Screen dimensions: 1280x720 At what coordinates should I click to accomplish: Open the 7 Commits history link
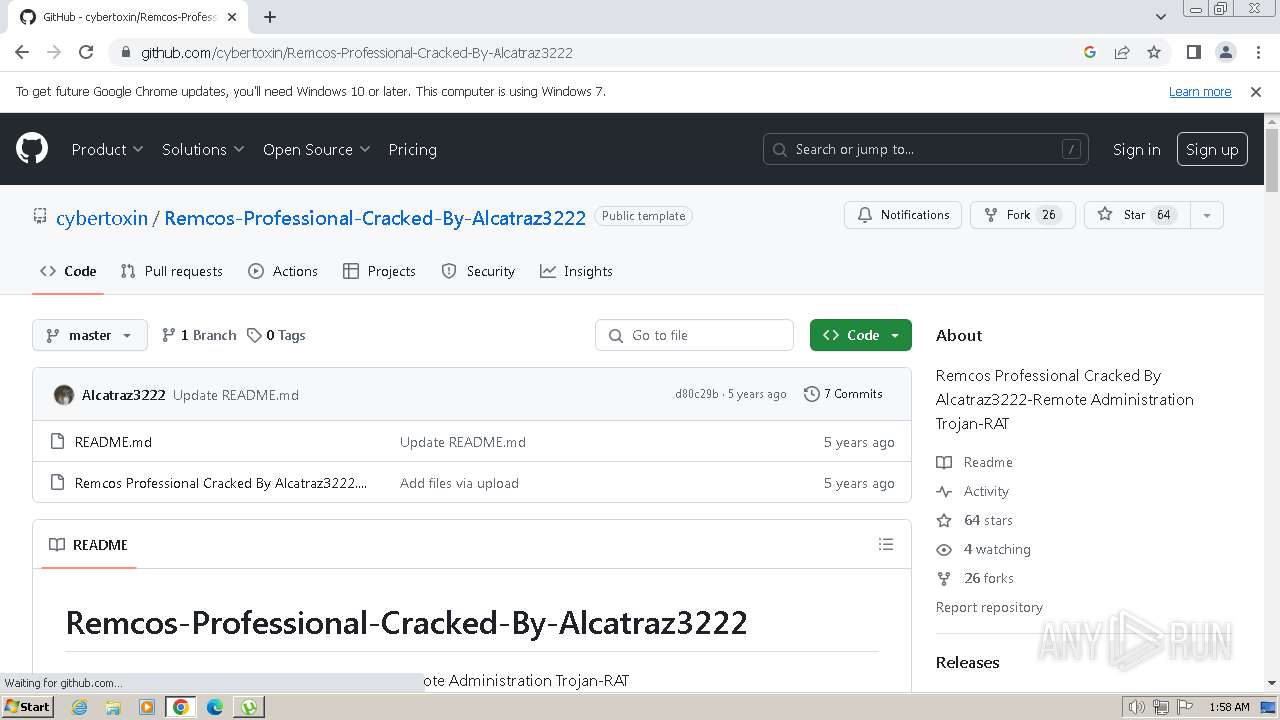point(843,394)
